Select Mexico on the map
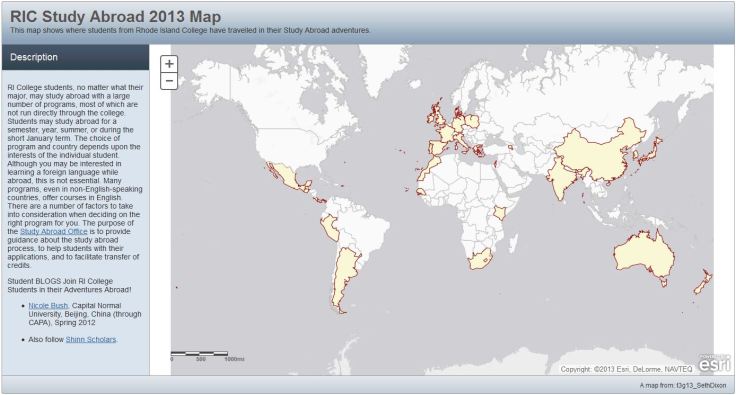Image resolution: width=736 pixels, height=395 pixels. (x=286, y=177)
